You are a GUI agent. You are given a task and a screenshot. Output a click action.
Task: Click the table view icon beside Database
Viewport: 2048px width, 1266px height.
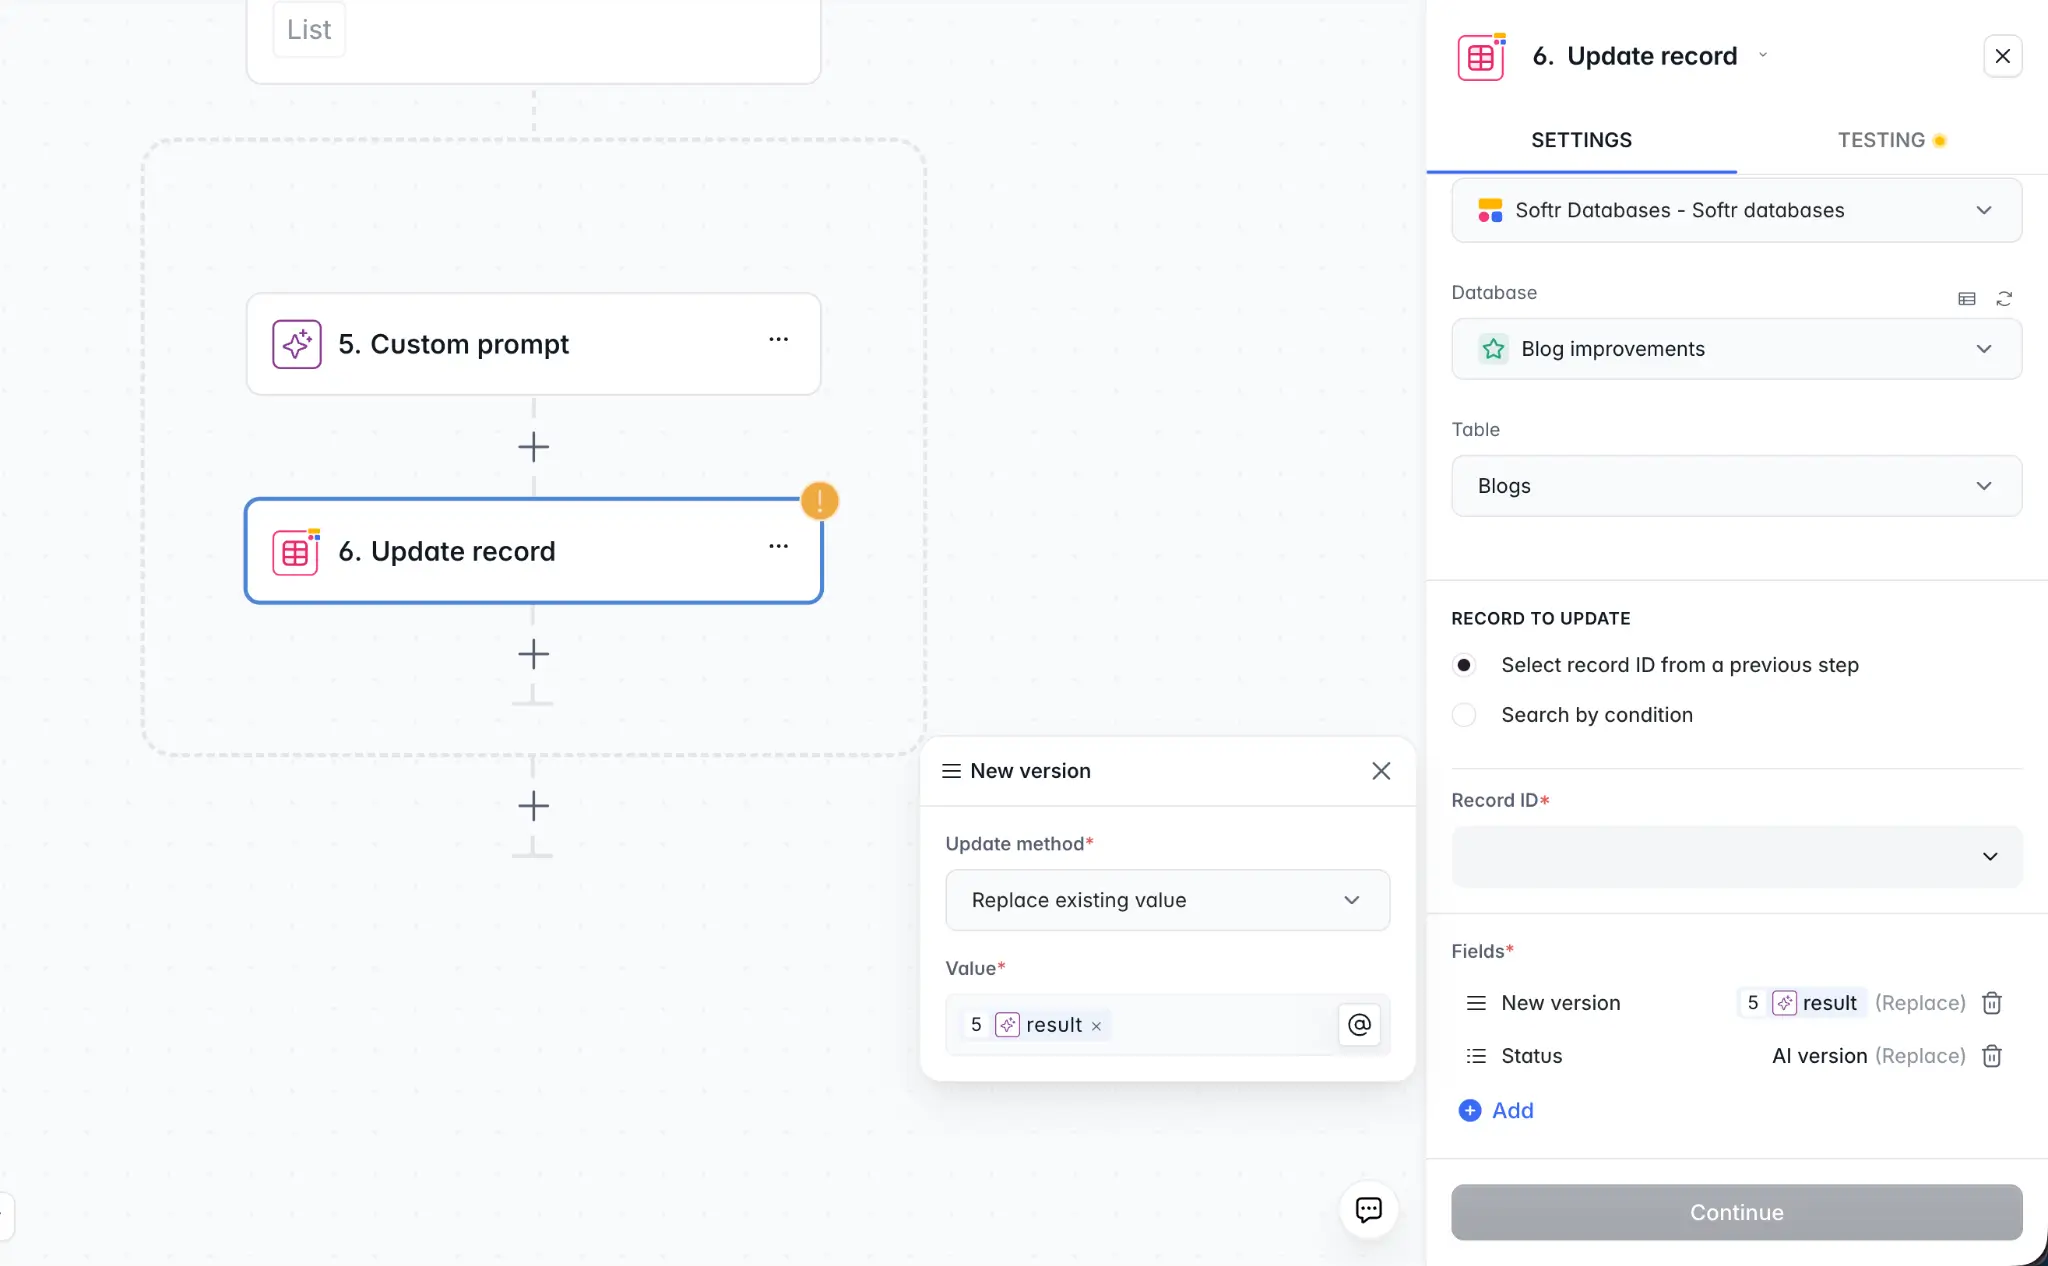coord(1966,299)
